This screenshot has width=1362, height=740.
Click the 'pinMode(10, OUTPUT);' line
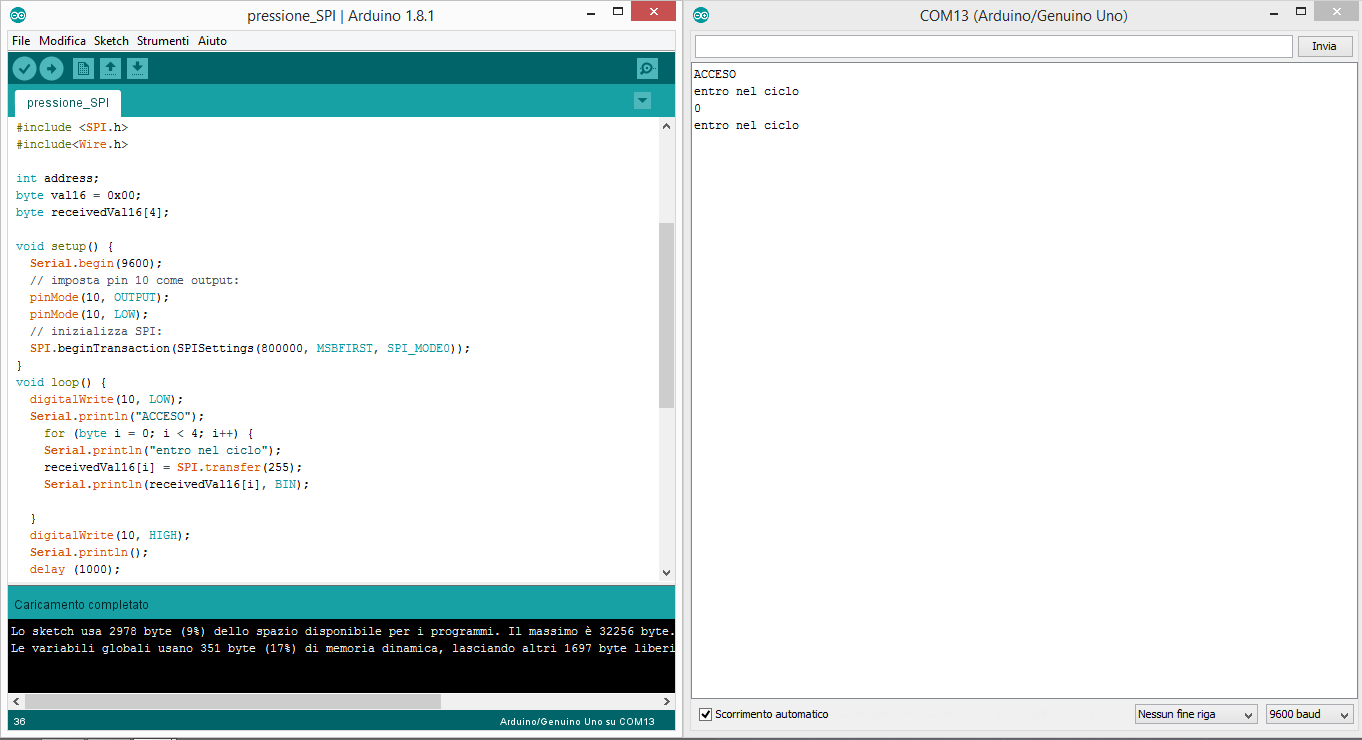[x=100, y=297]
